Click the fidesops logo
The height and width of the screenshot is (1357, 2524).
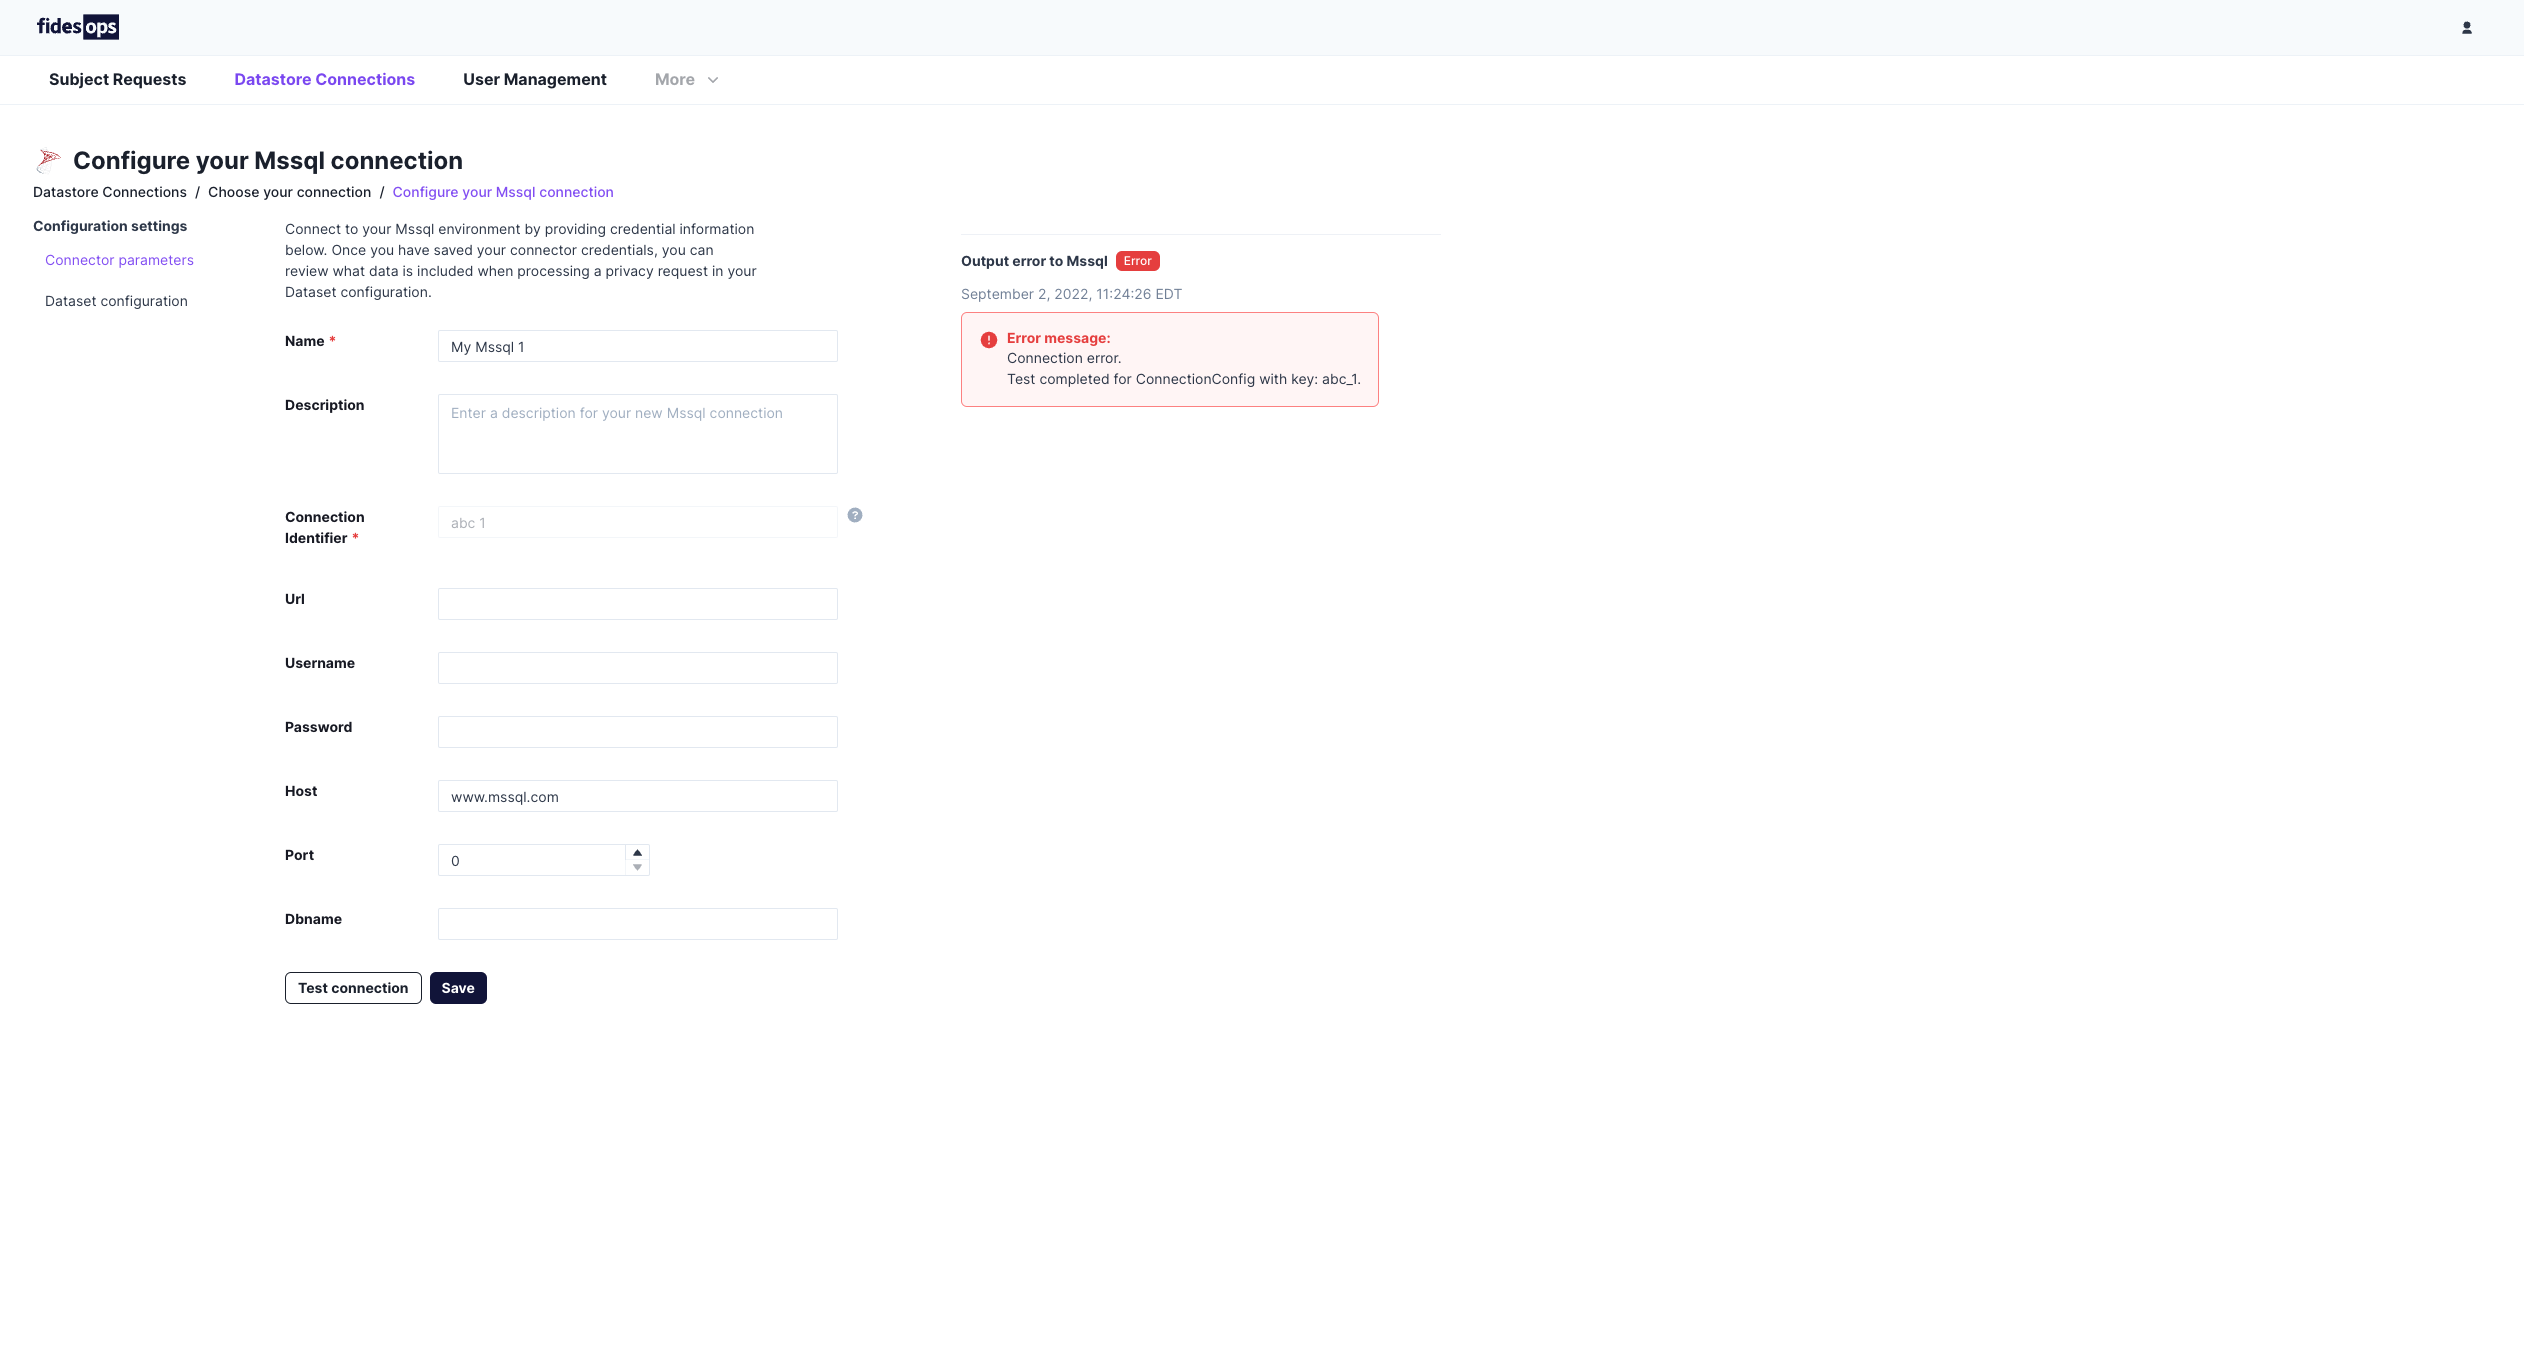point(78,27)
